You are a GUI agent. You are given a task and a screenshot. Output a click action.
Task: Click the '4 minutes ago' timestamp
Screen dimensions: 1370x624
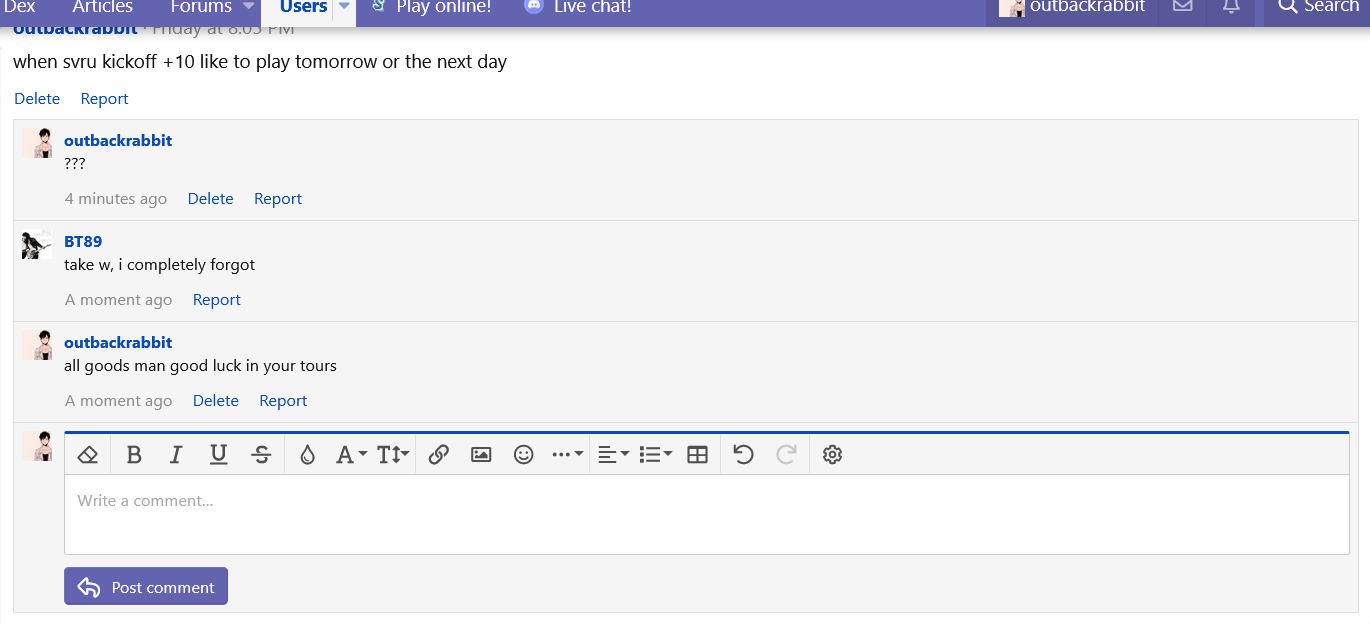click(116, 199)
